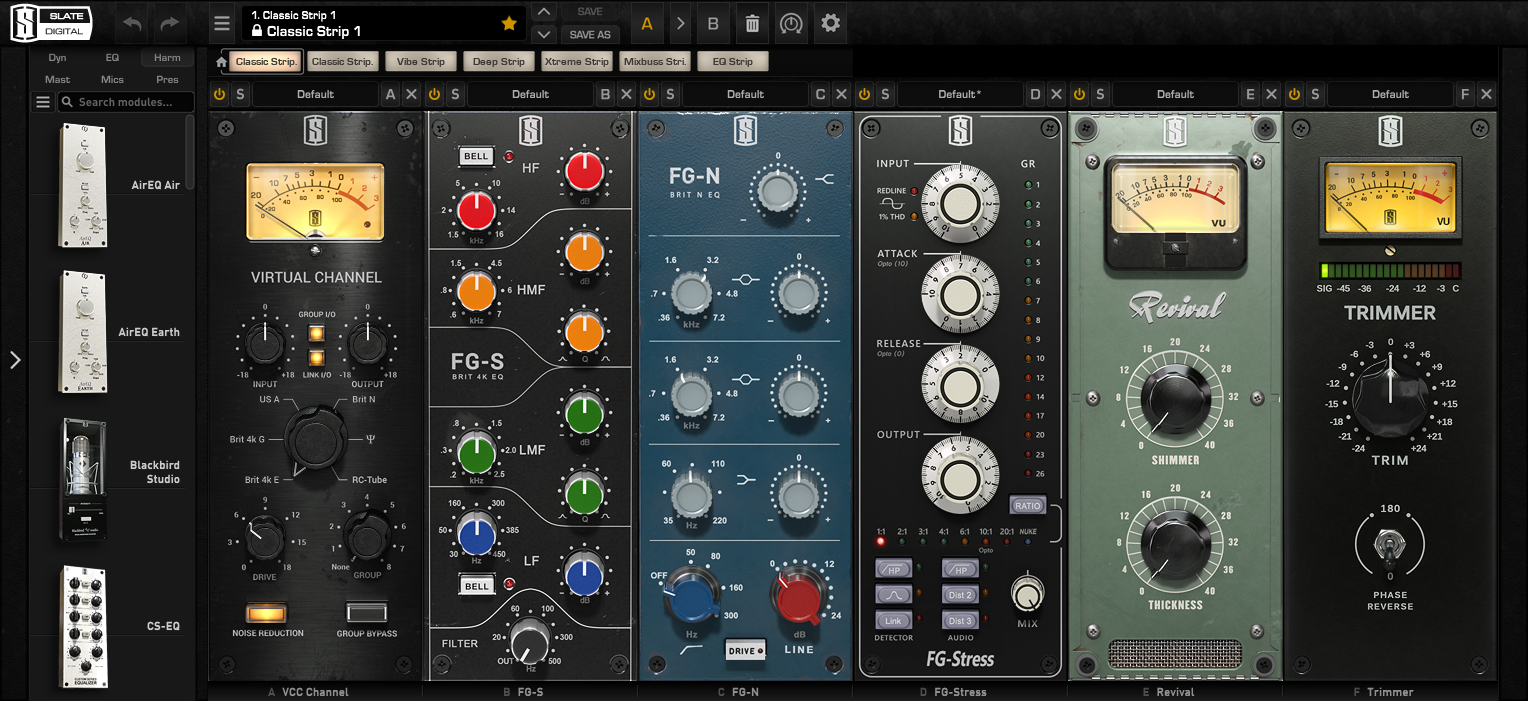Click Slate Digital logo
The height and width of the screenshot is (701, 1528).
[51, 23]
